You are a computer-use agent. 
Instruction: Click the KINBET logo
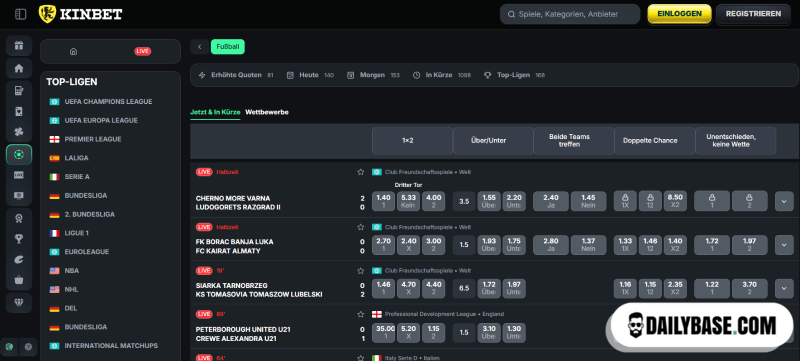81,14
